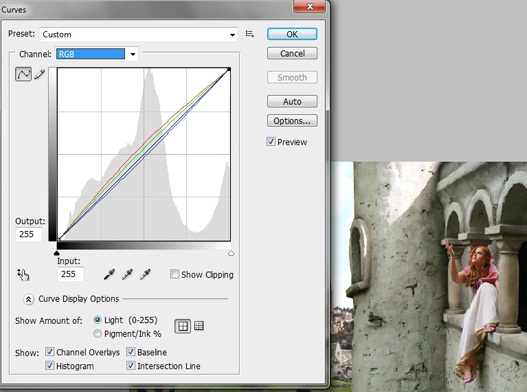The height and width of the screenshot is (392, 527).
Task: Open the Channel RGB dropdown
Action: 97,54
